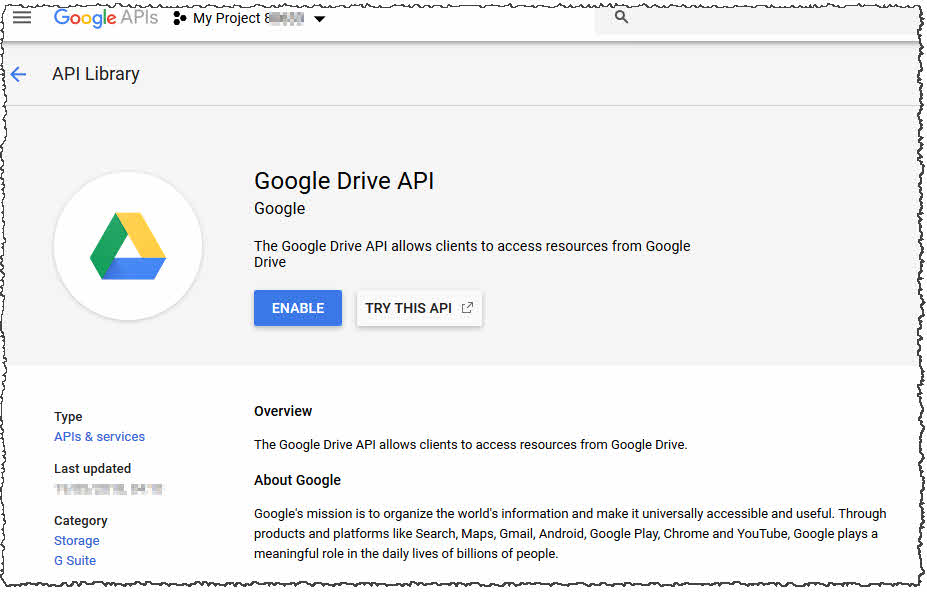Viewport: 927px width, 592px height.
Task: Open the Storage category link
Action: pyautogui.click(x=77, y=541)
